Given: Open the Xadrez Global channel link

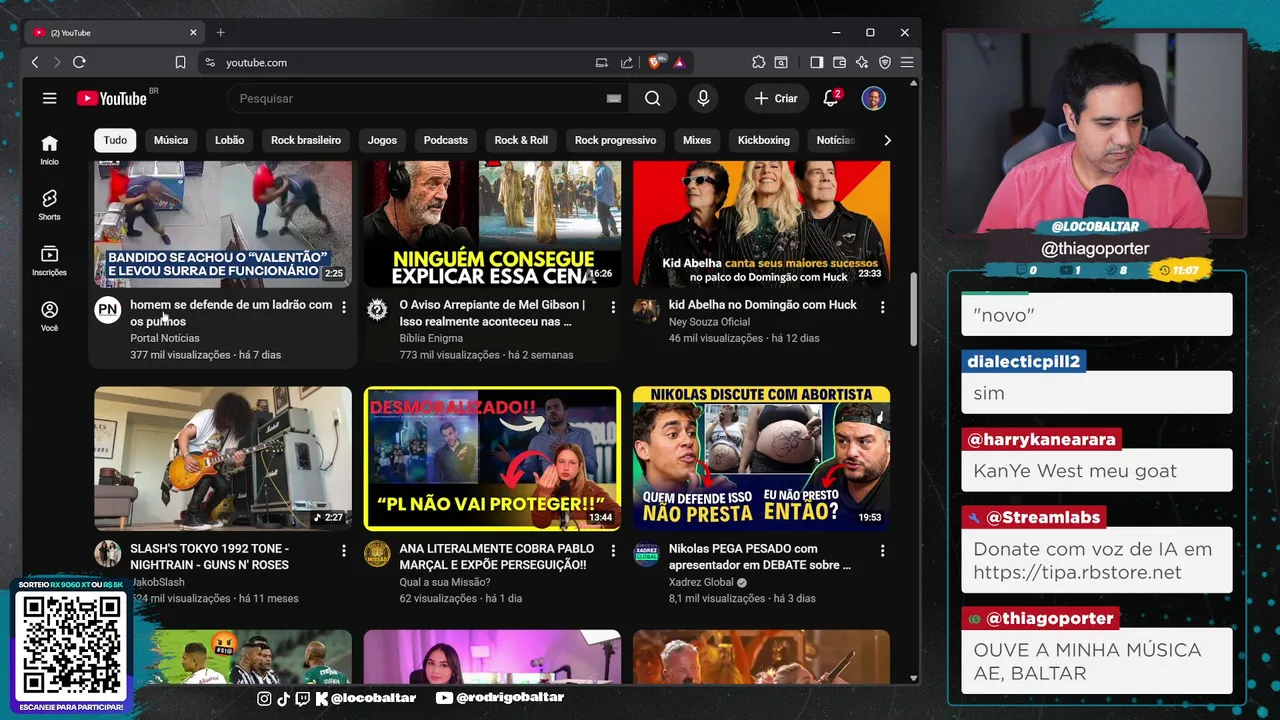Looking at the screenshot, I should (701, 582).
